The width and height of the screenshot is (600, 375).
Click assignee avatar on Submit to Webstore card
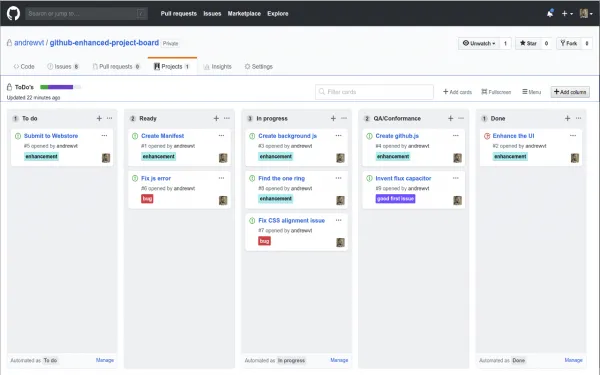pos(106,158)
